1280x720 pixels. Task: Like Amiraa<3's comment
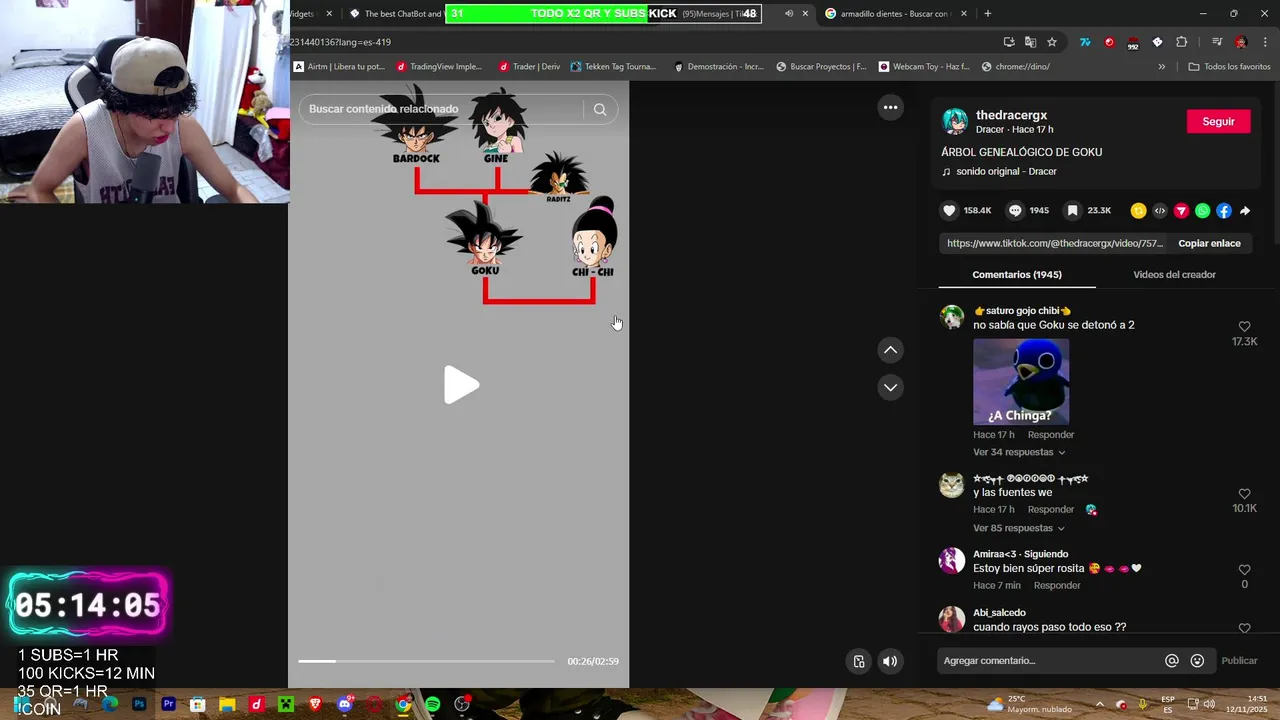point(1244,570)
